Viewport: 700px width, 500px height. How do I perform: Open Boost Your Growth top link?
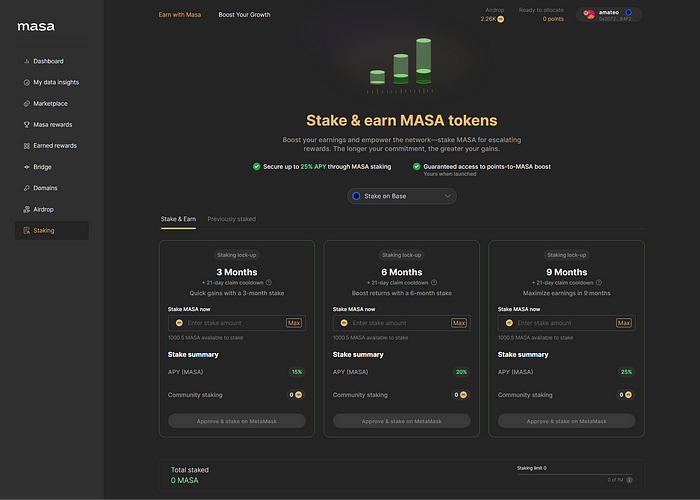[244, 15]
